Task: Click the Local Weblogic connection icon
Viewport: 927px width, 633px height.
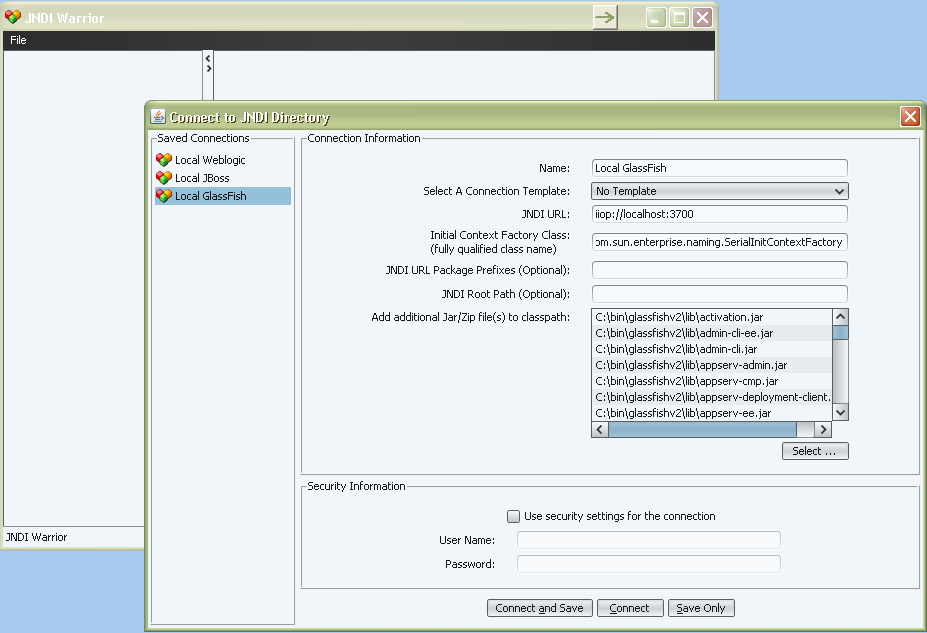Action: [164, 160]
